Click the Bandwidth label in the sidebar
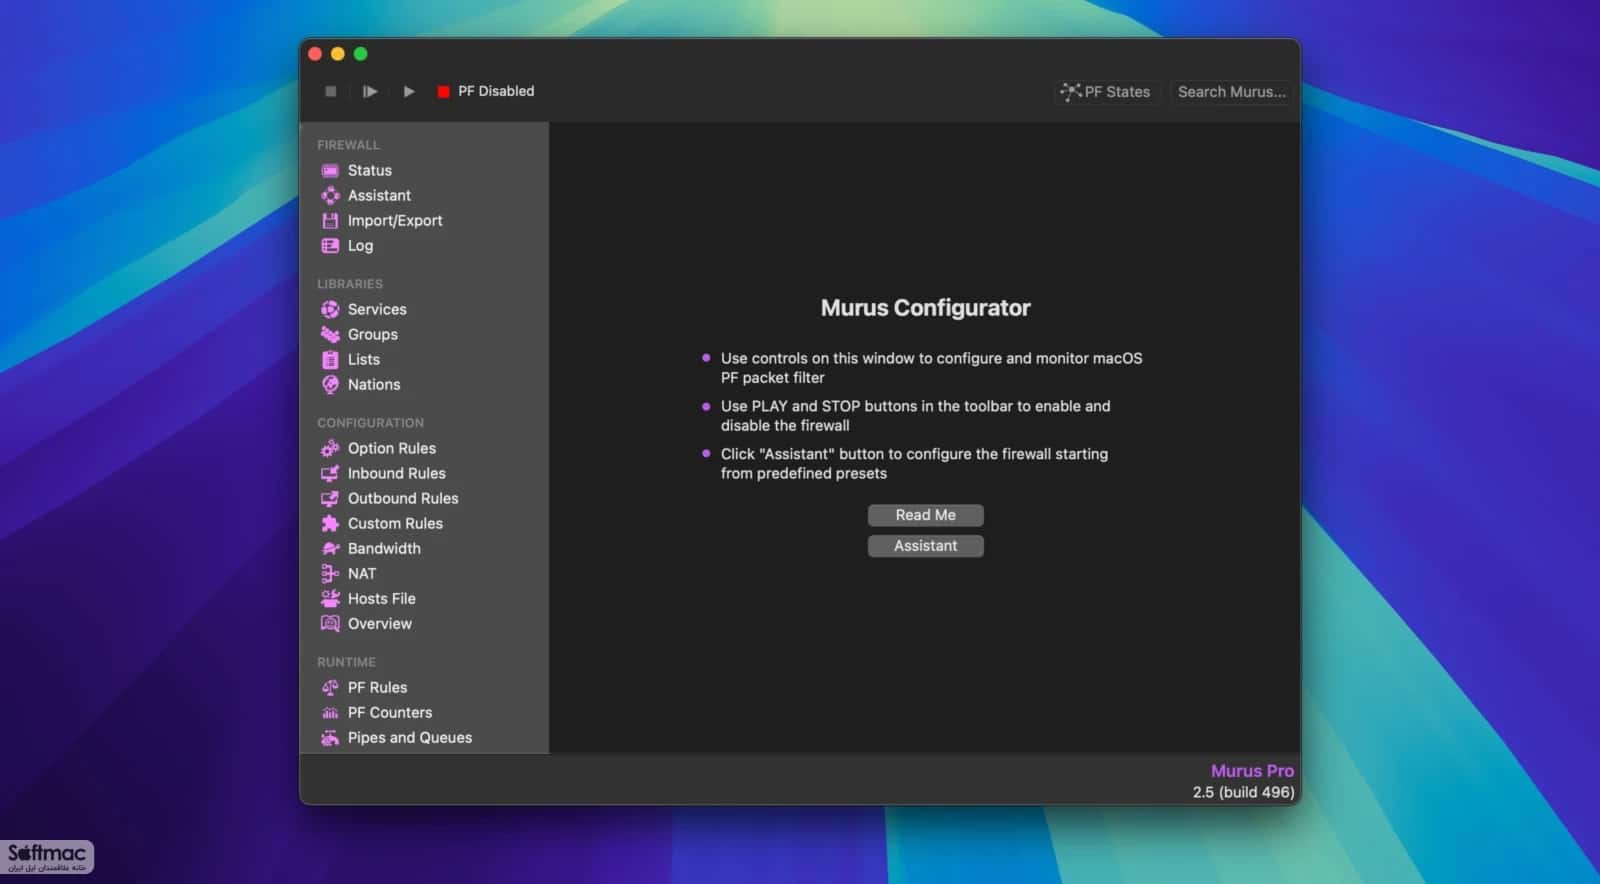The height and width of the screenshot is (884, 1600). (384, 549)
